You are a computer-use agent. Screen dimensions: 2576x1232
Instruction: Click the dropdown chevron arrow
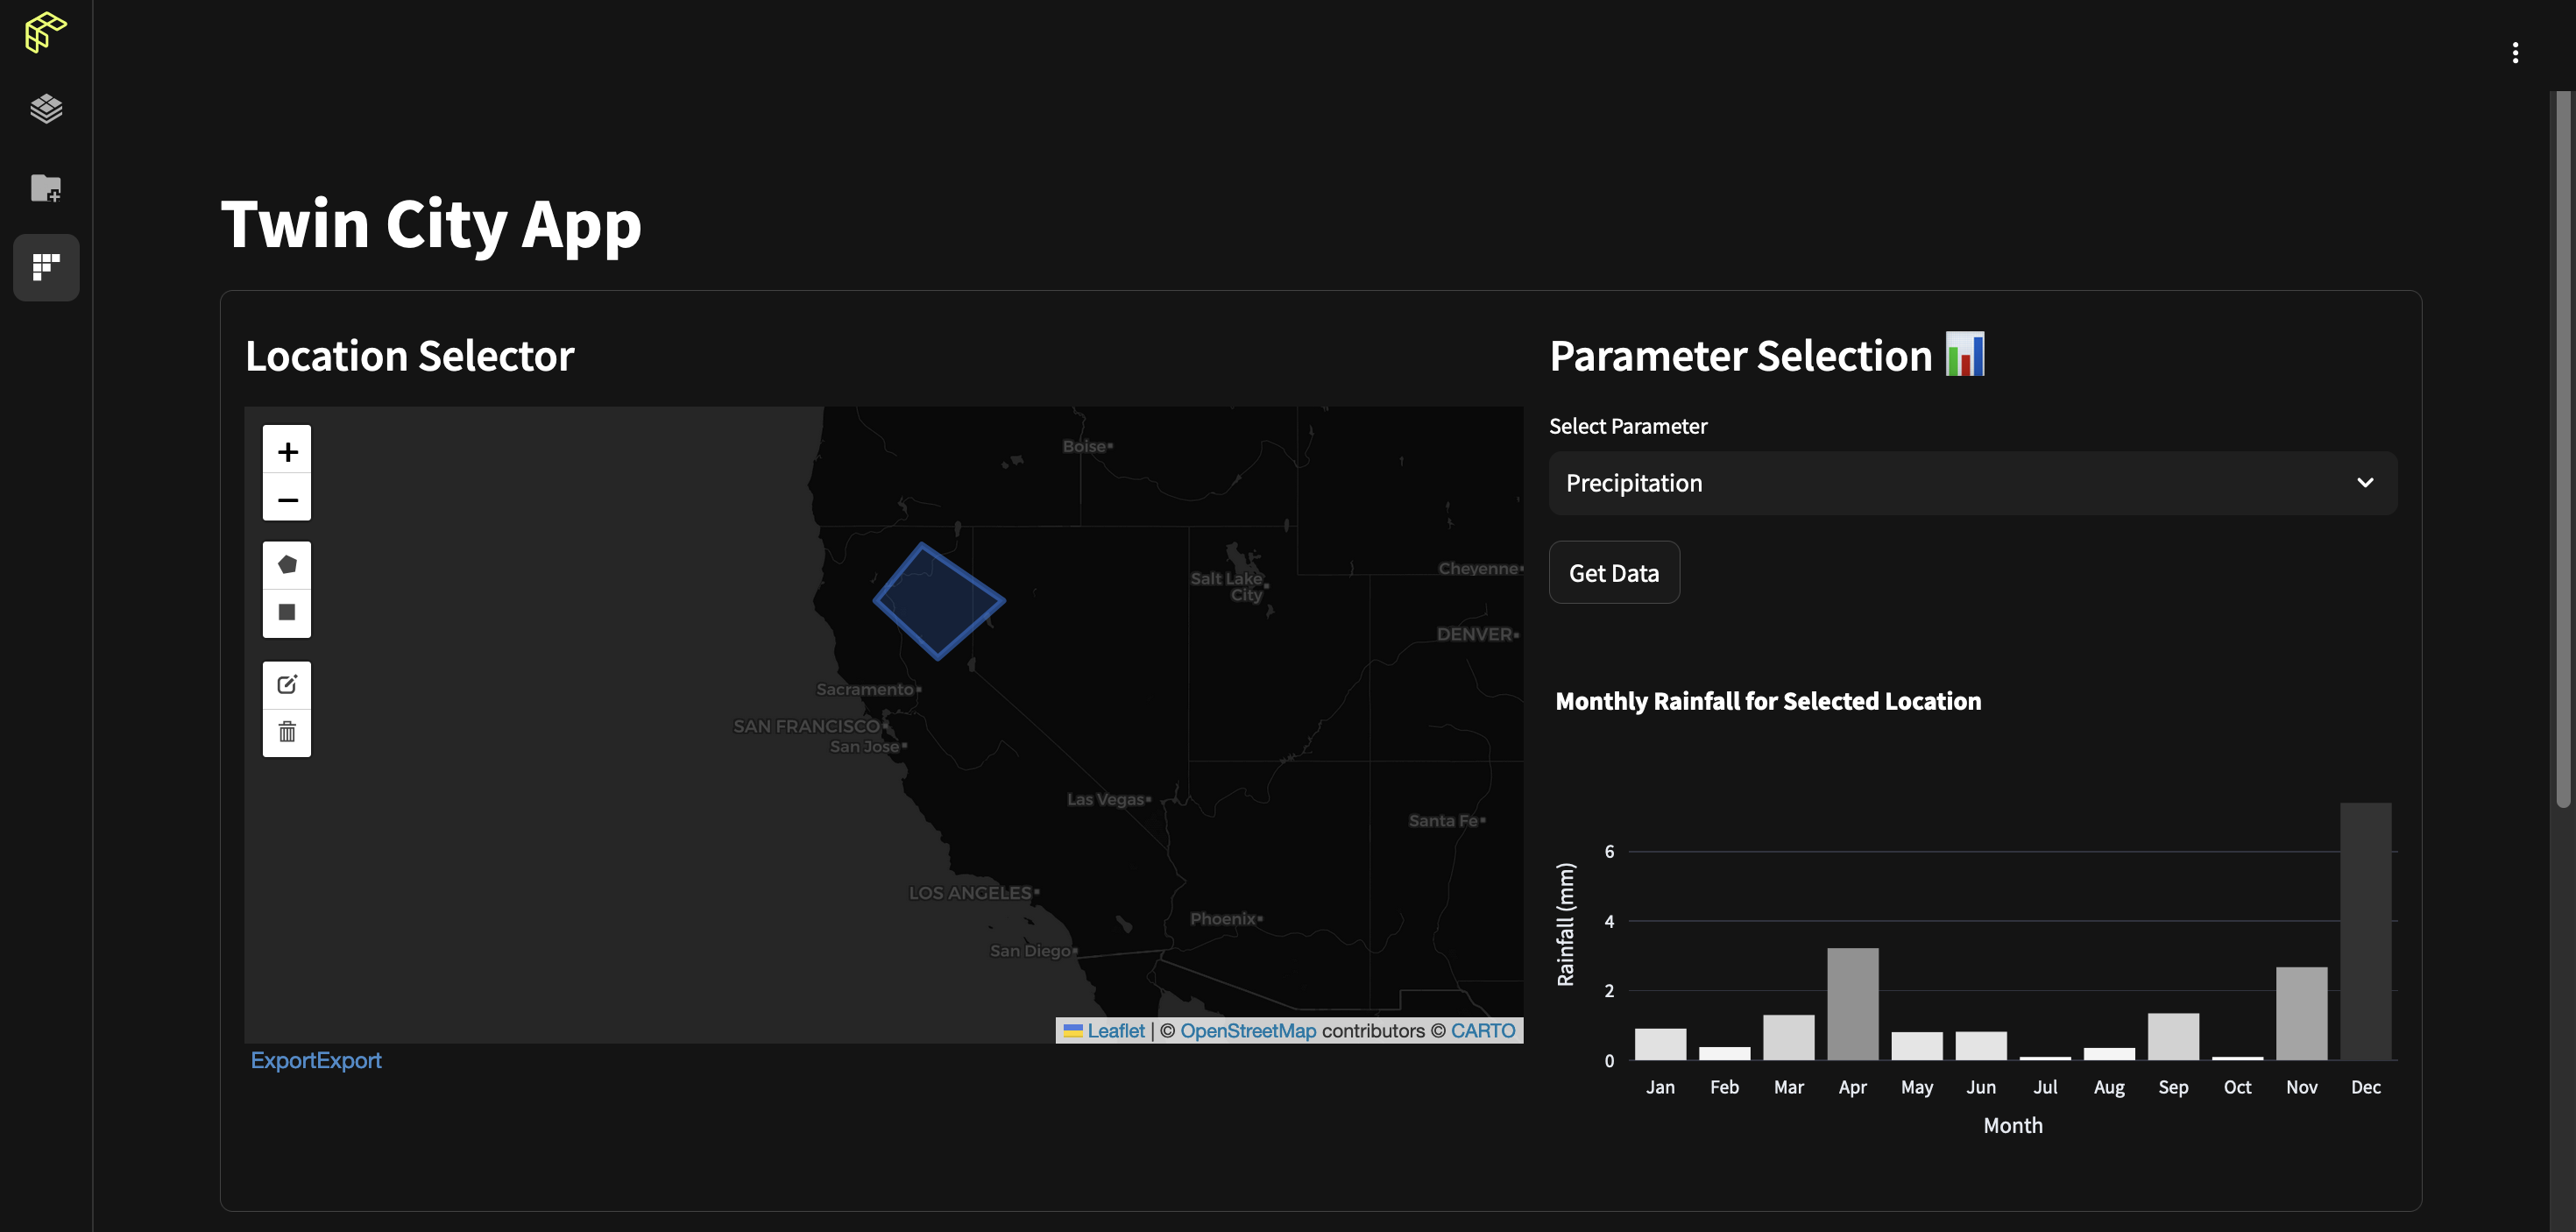[2364, 483]
